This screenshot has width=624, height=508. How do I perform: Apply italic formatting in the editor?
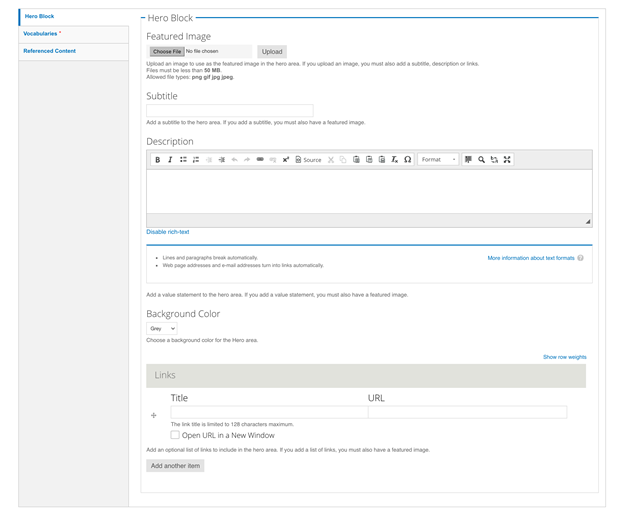170,160
